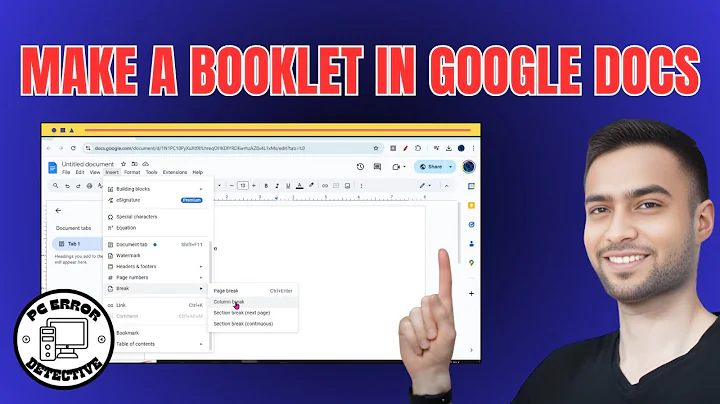The width and height of the screenshot is (720, 404).
Task: Star the Untitled document
Action: click(x=123, y=164)
